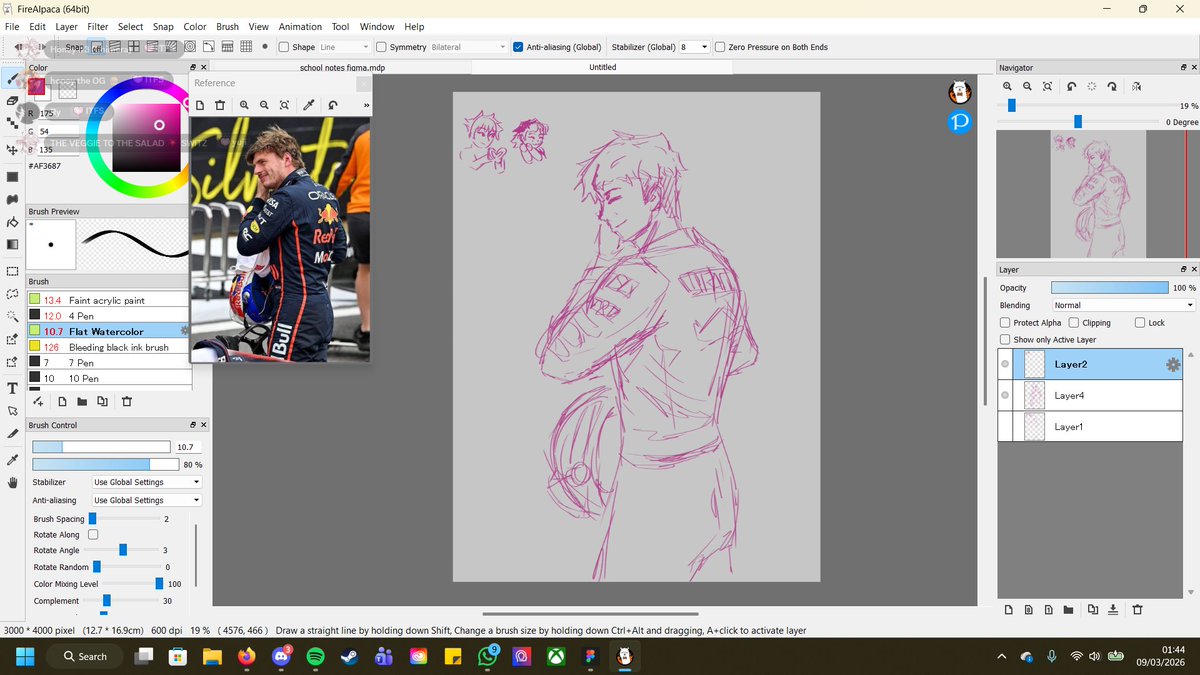Open the Filter menu

[x=97, y=26]
